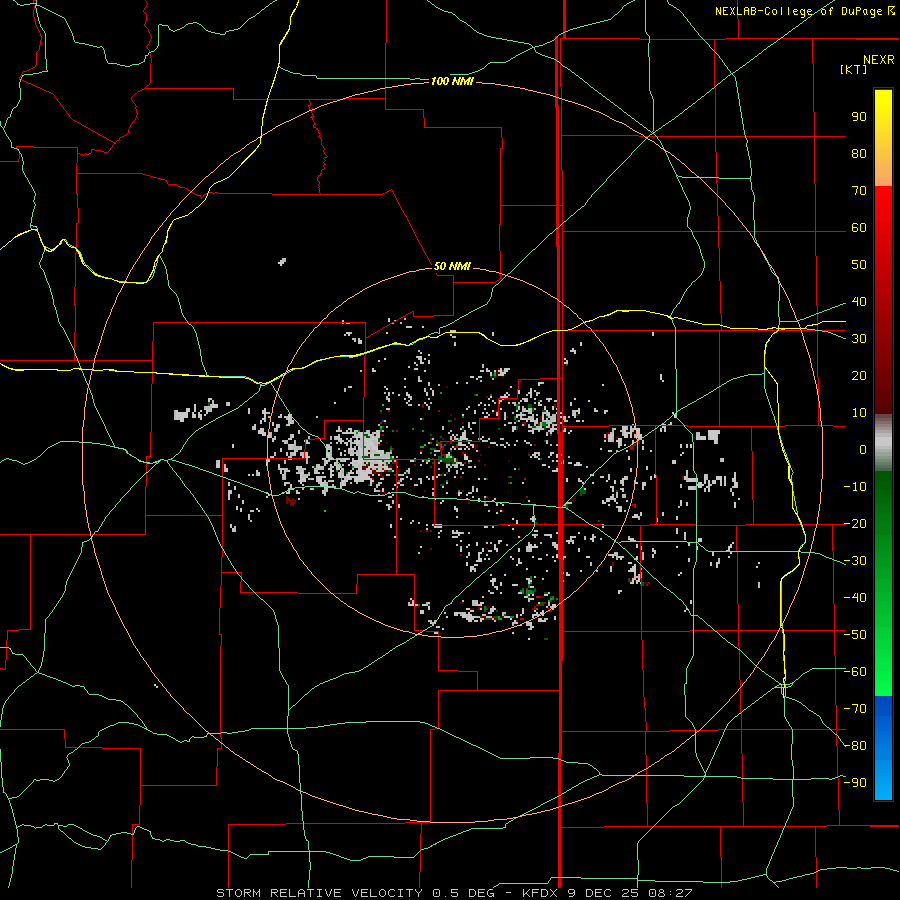Screen dimensions: 900x900
Task: Click the STORM RELATIVE VELOCITY caption text
Action: [319, 893]
